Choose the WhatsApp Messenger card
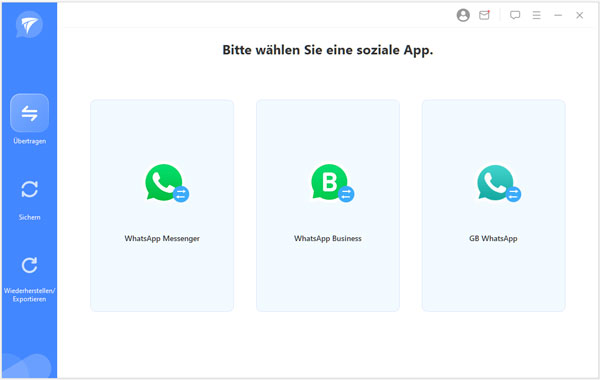The height and width of the screenshot is (380, 600). pyautogui.click(x=162, y=206)
